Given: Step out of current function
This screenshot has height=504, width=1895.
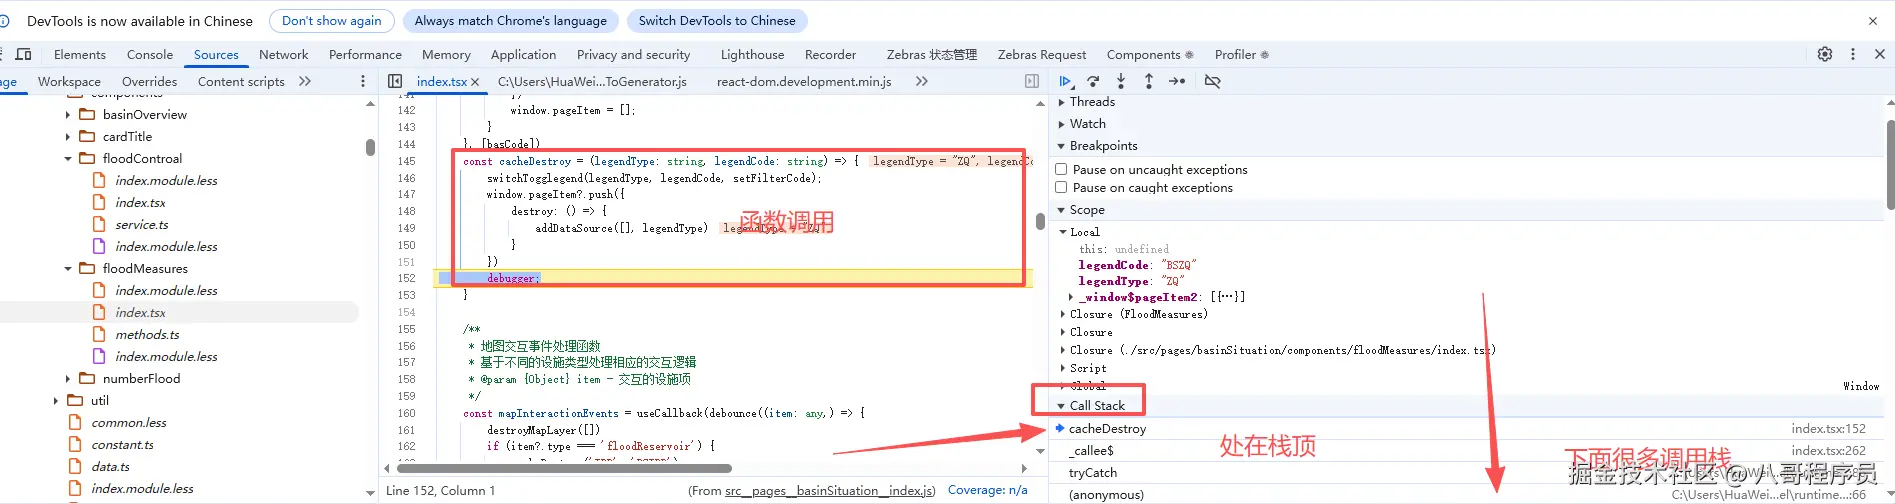Looking at the screenshot, I should click(1149, 81).
